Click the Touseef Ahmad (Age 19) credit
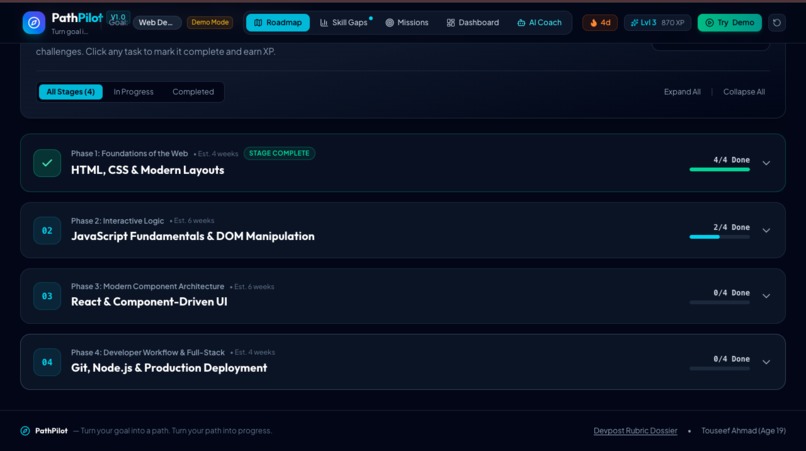The width and height of the screenshot is (806, 451). pyautogui.click(x=743, y=431)
